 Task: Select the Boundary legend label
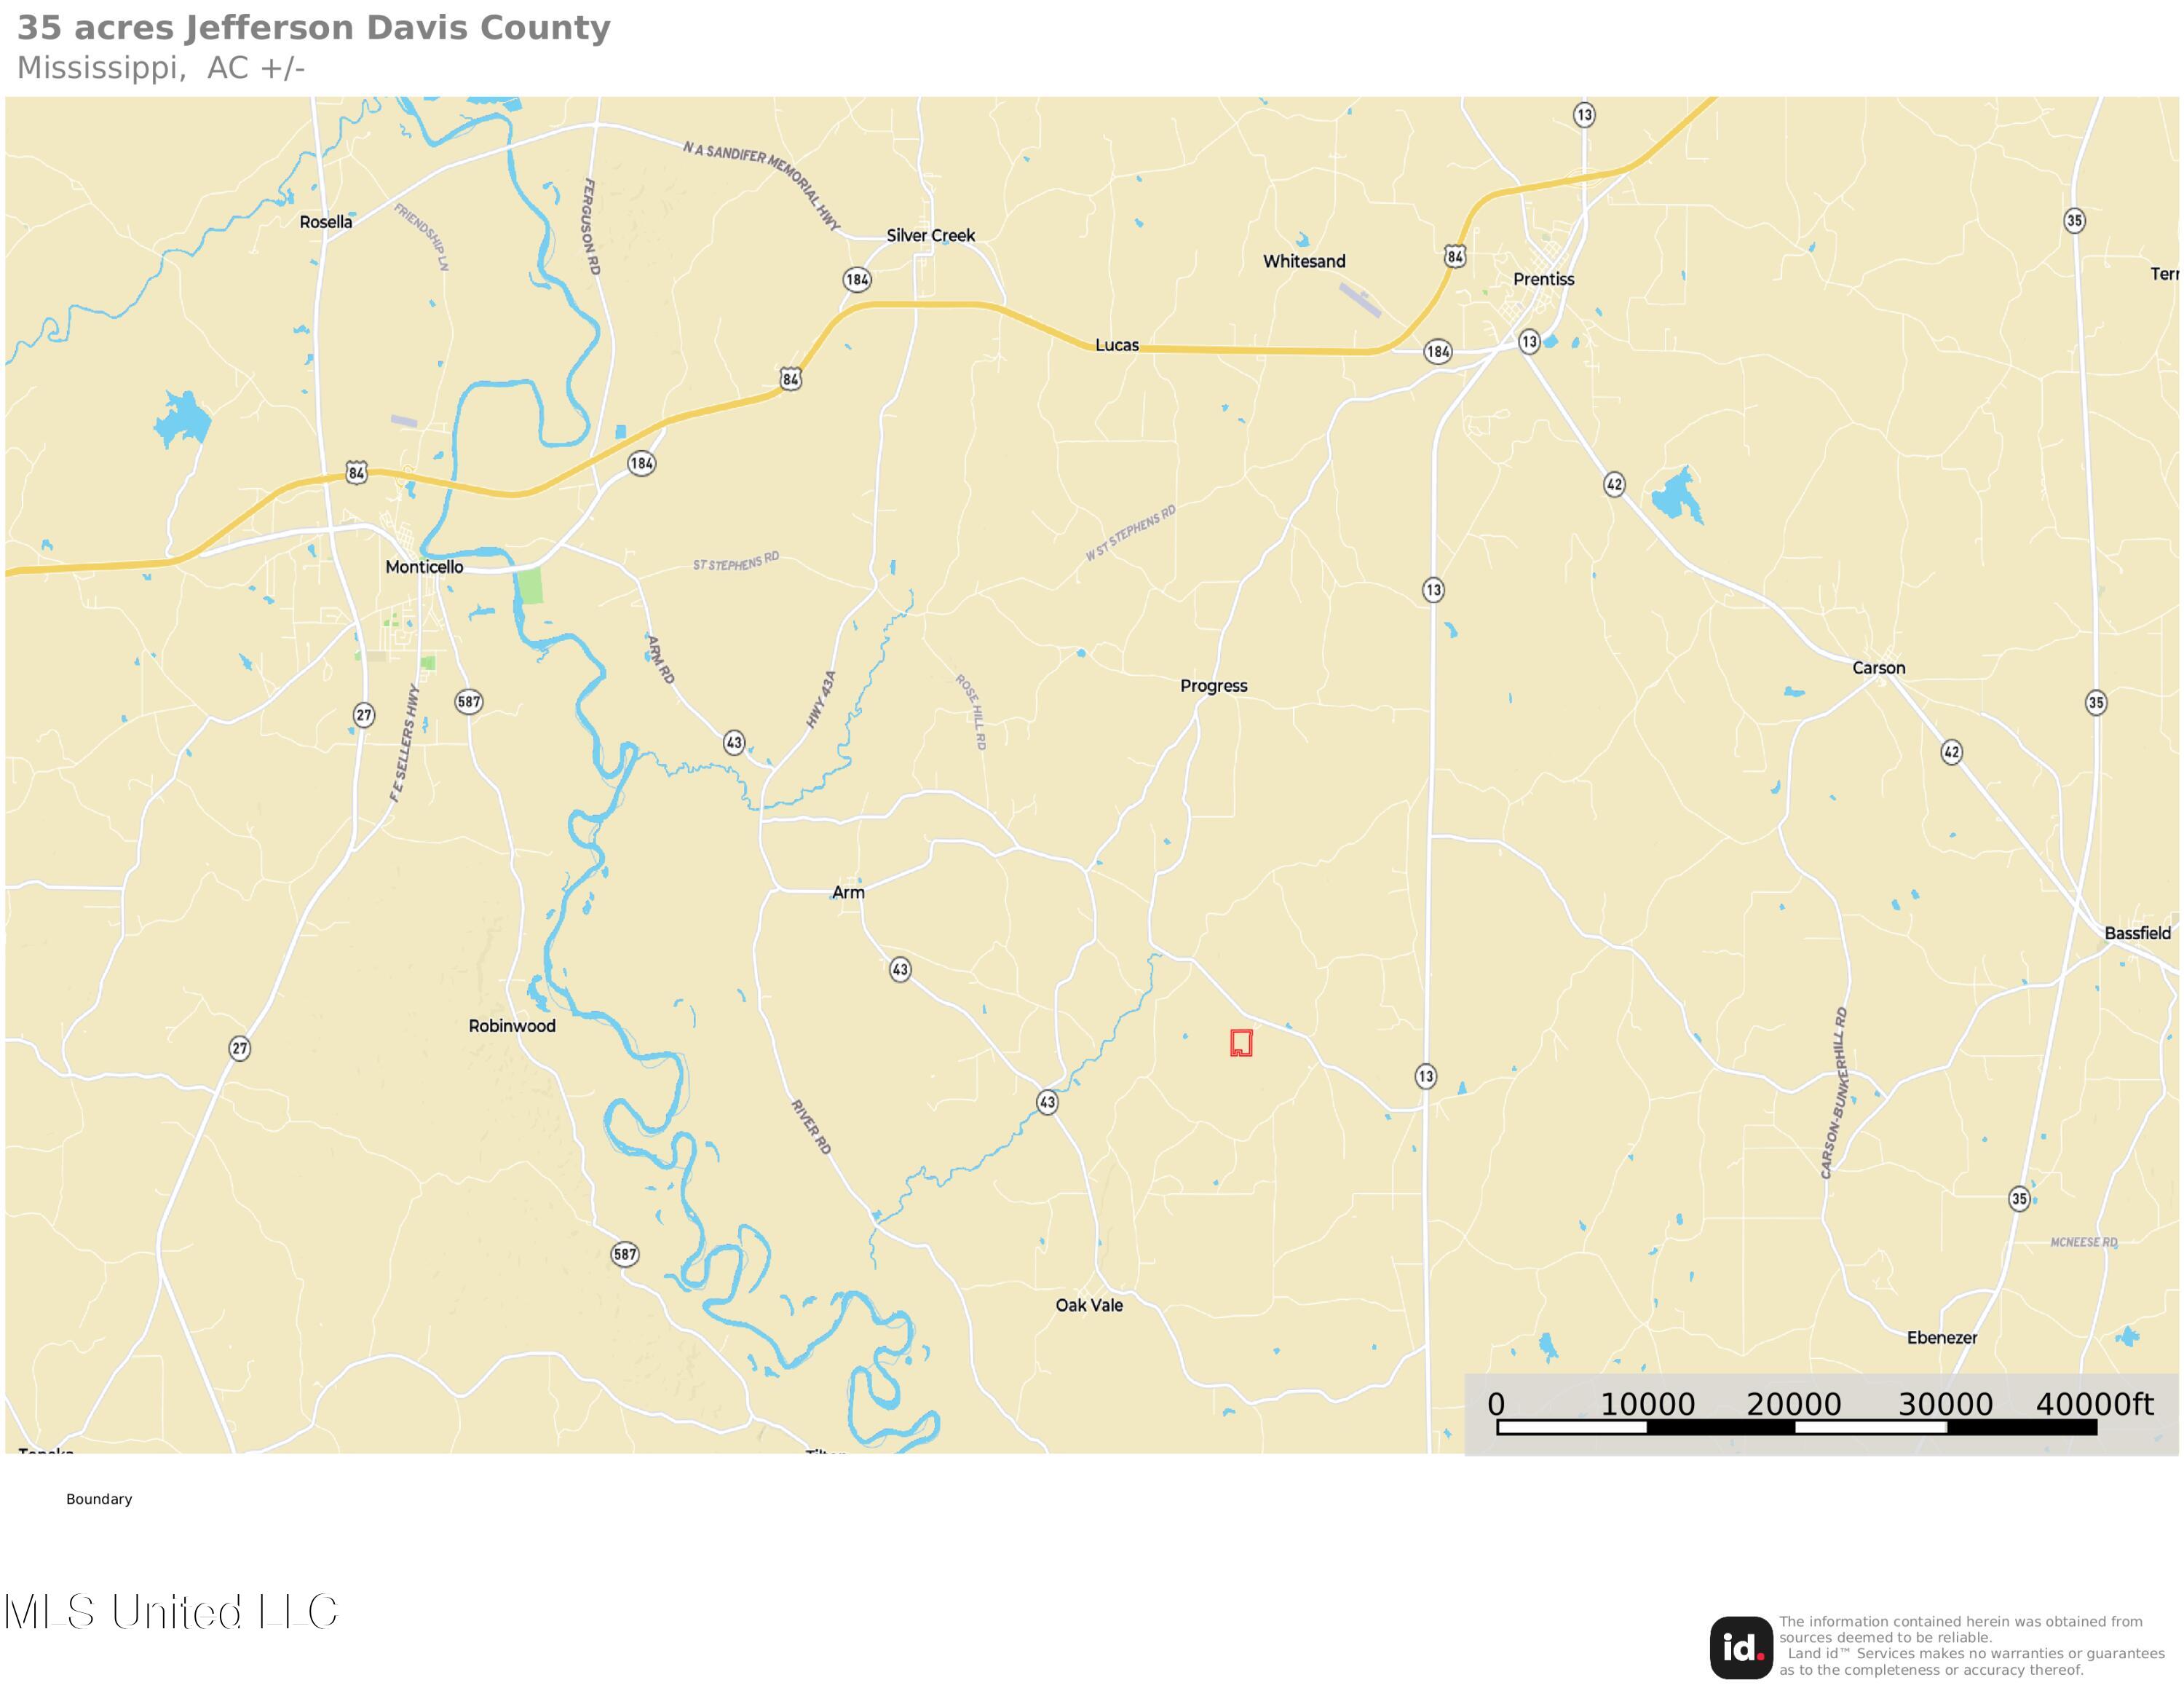tap(99, 1499)
